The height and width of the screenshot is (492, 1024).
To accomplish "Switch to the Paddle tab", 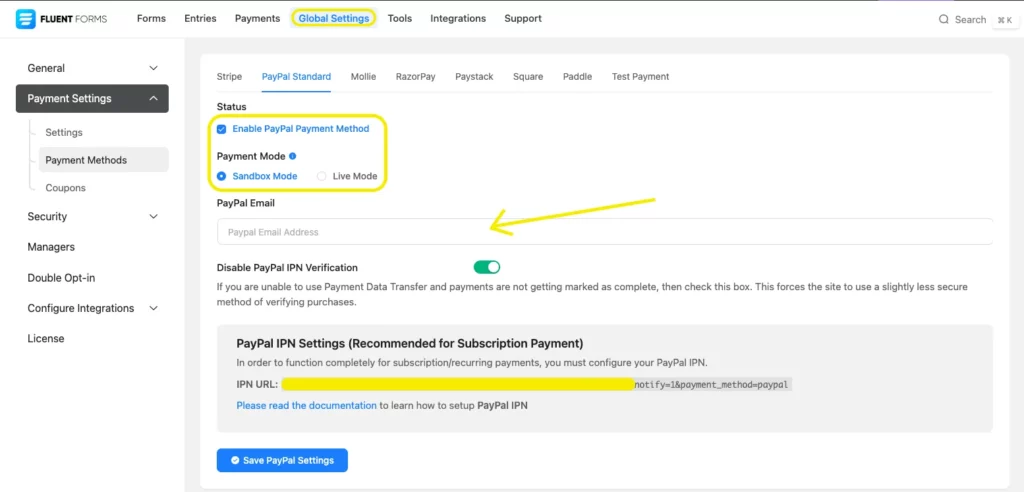I will [x=577, y=76].
